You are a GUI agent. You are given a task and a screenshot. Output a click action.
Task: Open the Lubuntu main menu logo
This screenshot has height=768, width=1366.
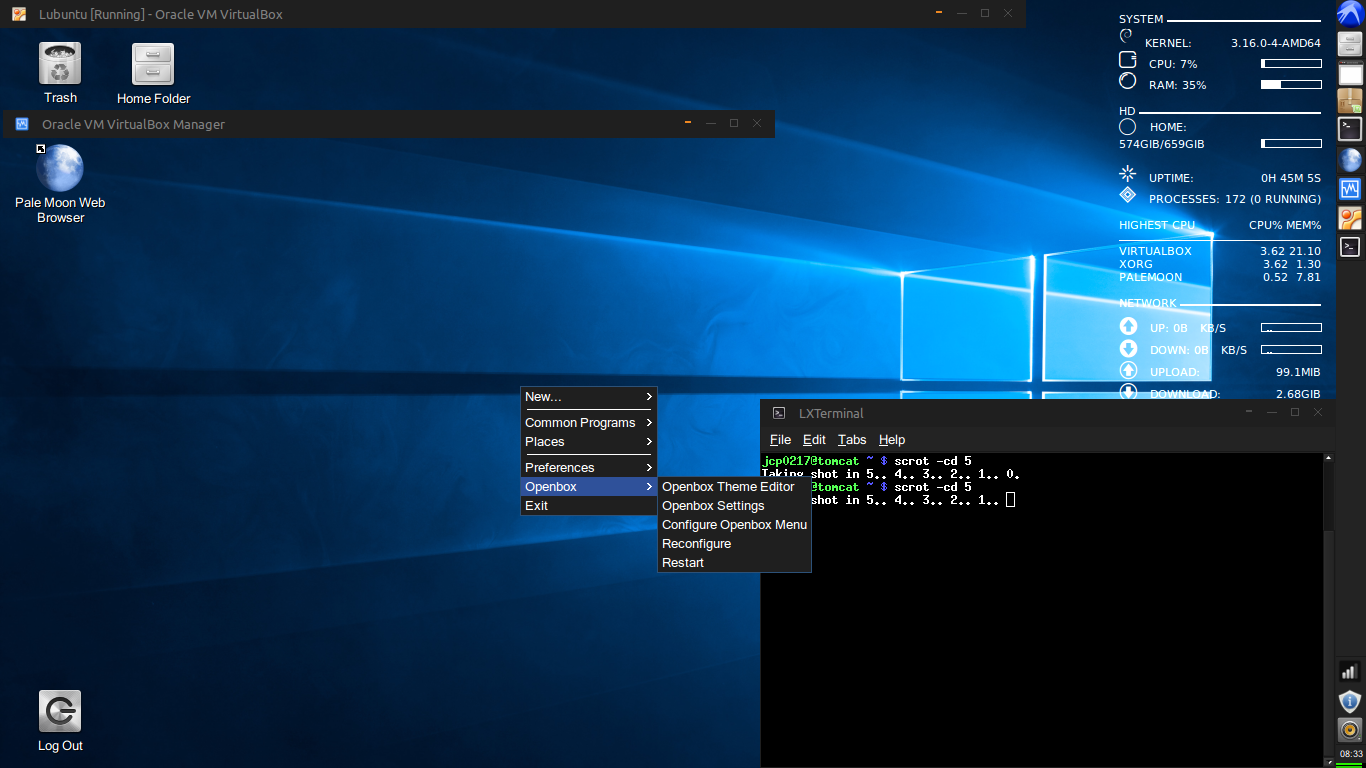(x=1350, y=12)
